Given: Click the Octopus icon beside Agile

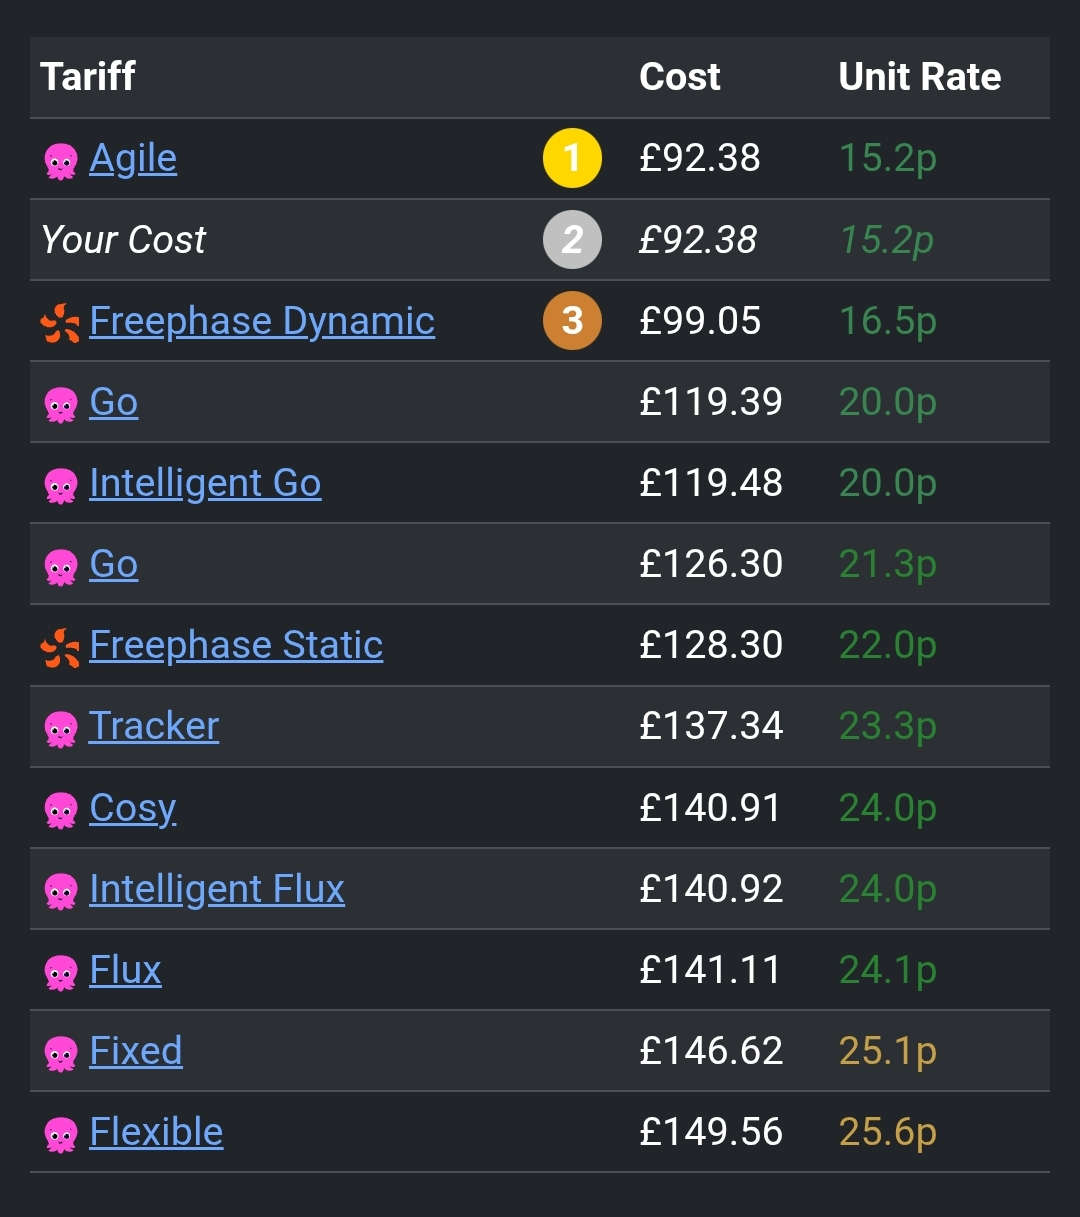Looking at the screenshot, I should coord(61,160).
